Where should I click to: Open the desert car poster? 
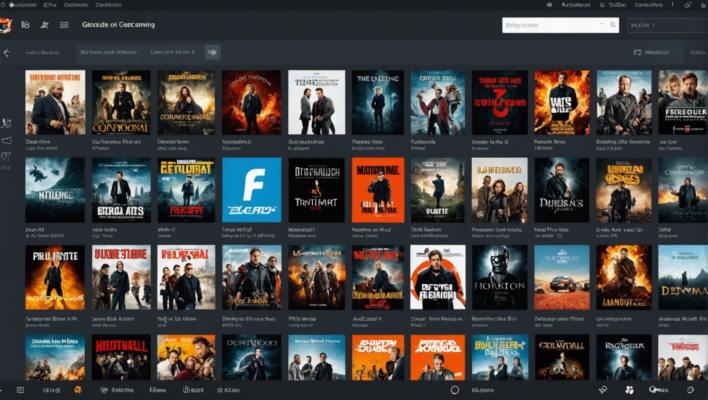(562, 277)
